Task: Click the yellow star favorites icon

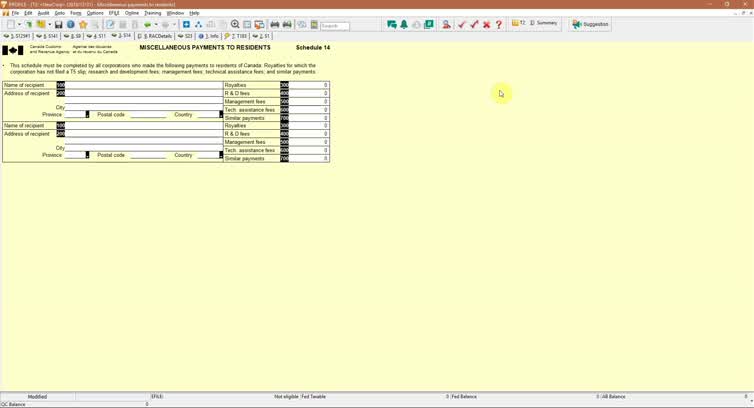Action: [x=83, y=25]
